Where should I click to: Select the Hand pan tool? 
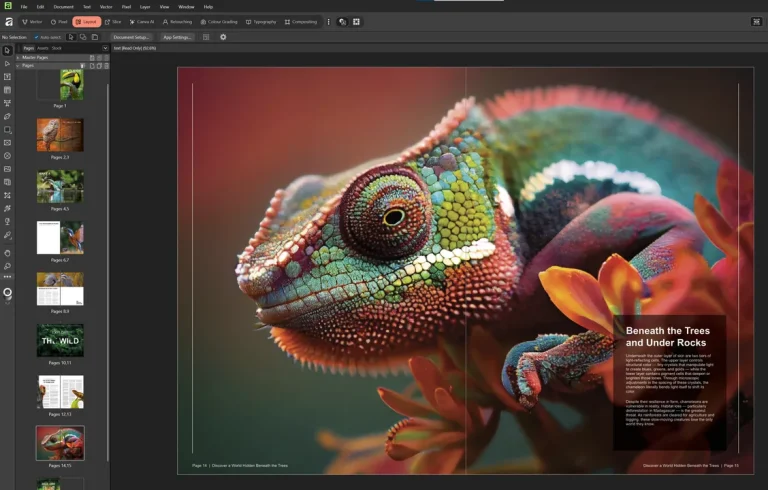[x=8, y=252]
